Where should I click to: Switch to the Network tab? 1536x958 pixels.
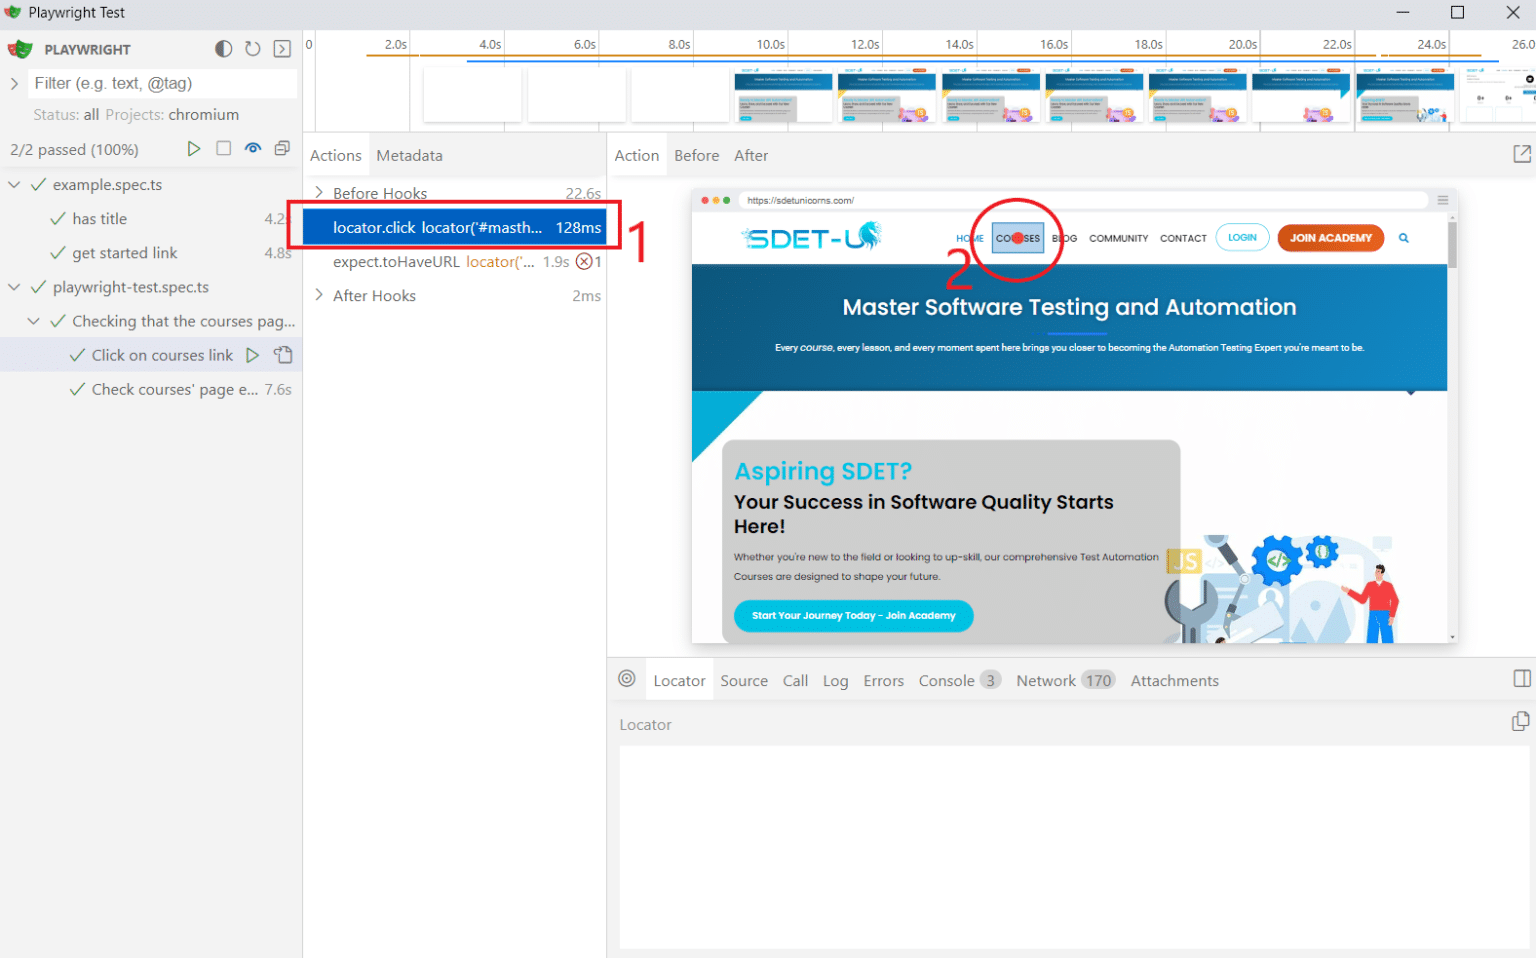[x=1045, y=681]
